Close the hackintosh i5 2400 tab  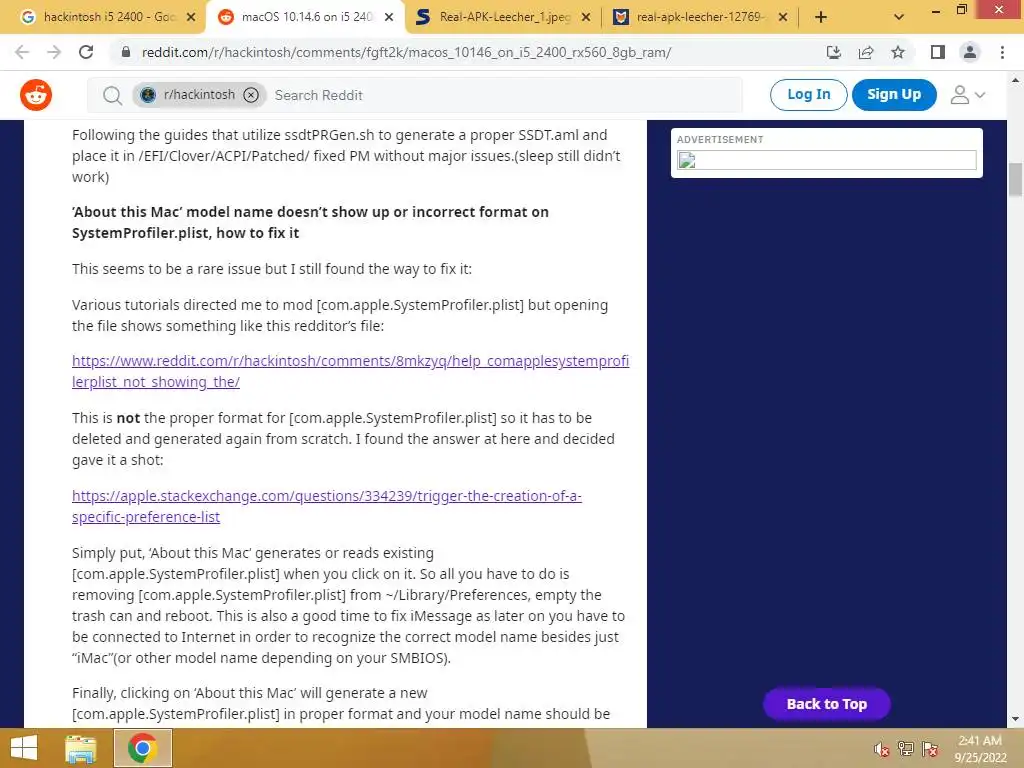click(191, 17)
